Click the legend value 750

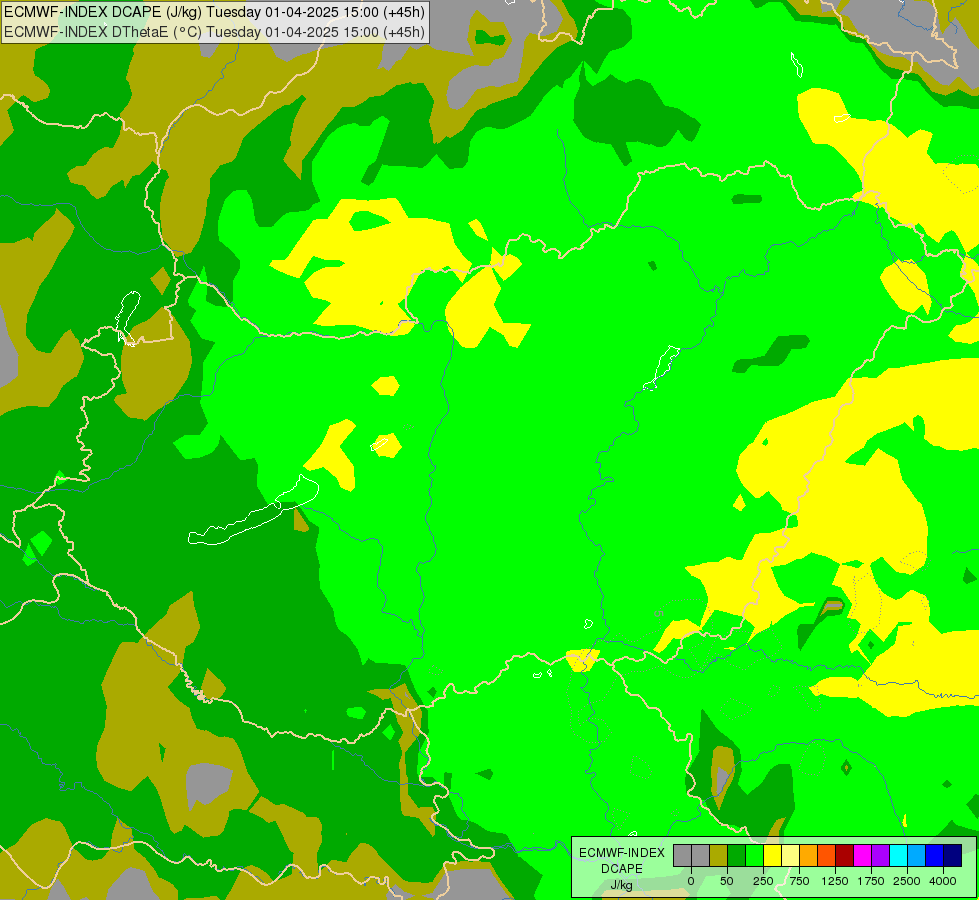coord(799,881)
